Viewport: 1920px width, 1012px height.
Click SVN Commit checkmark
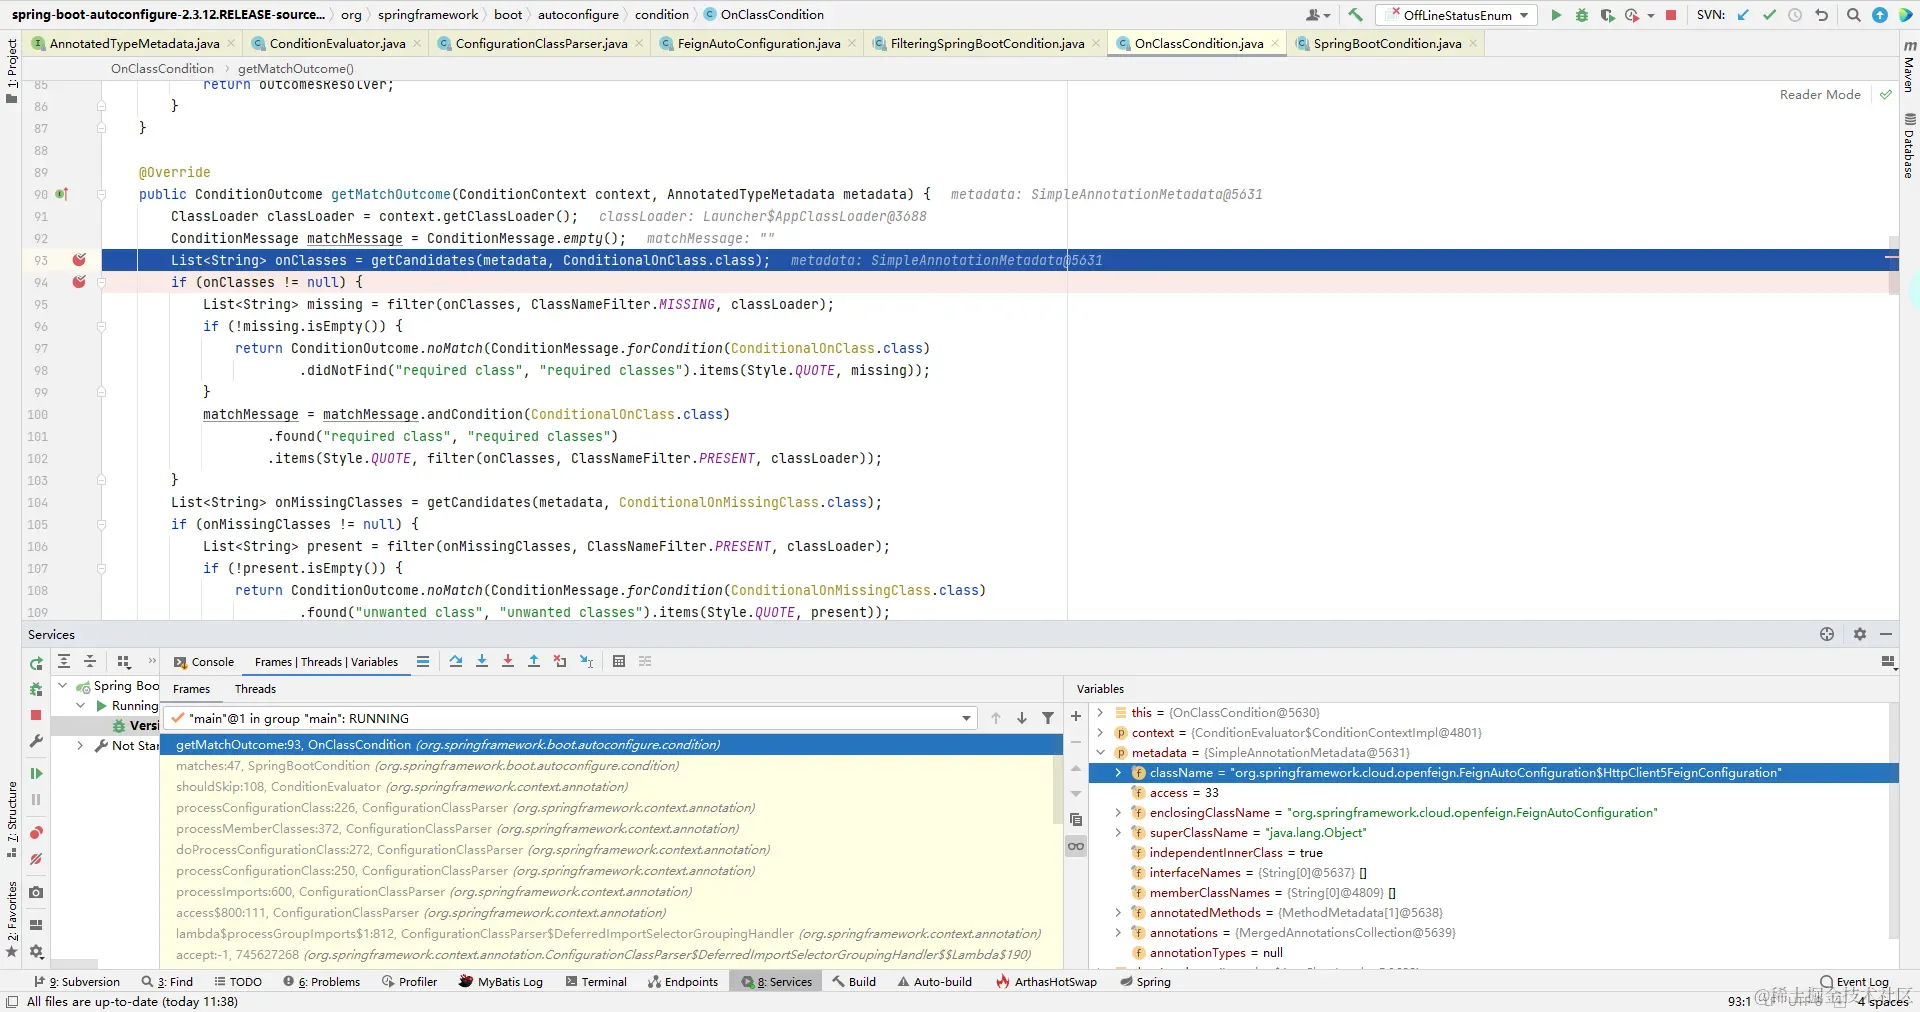pyautogui.click(x=1770, y=15)
